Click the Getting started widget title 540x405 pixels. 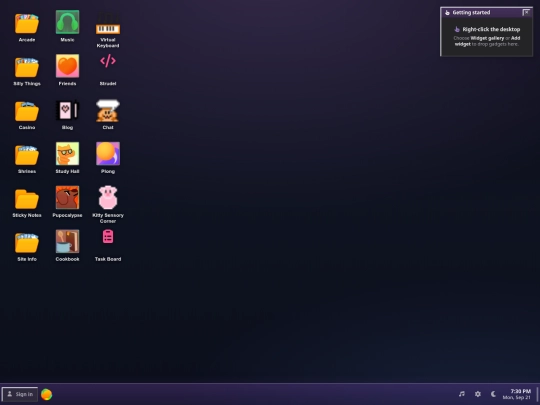[471, 12]
